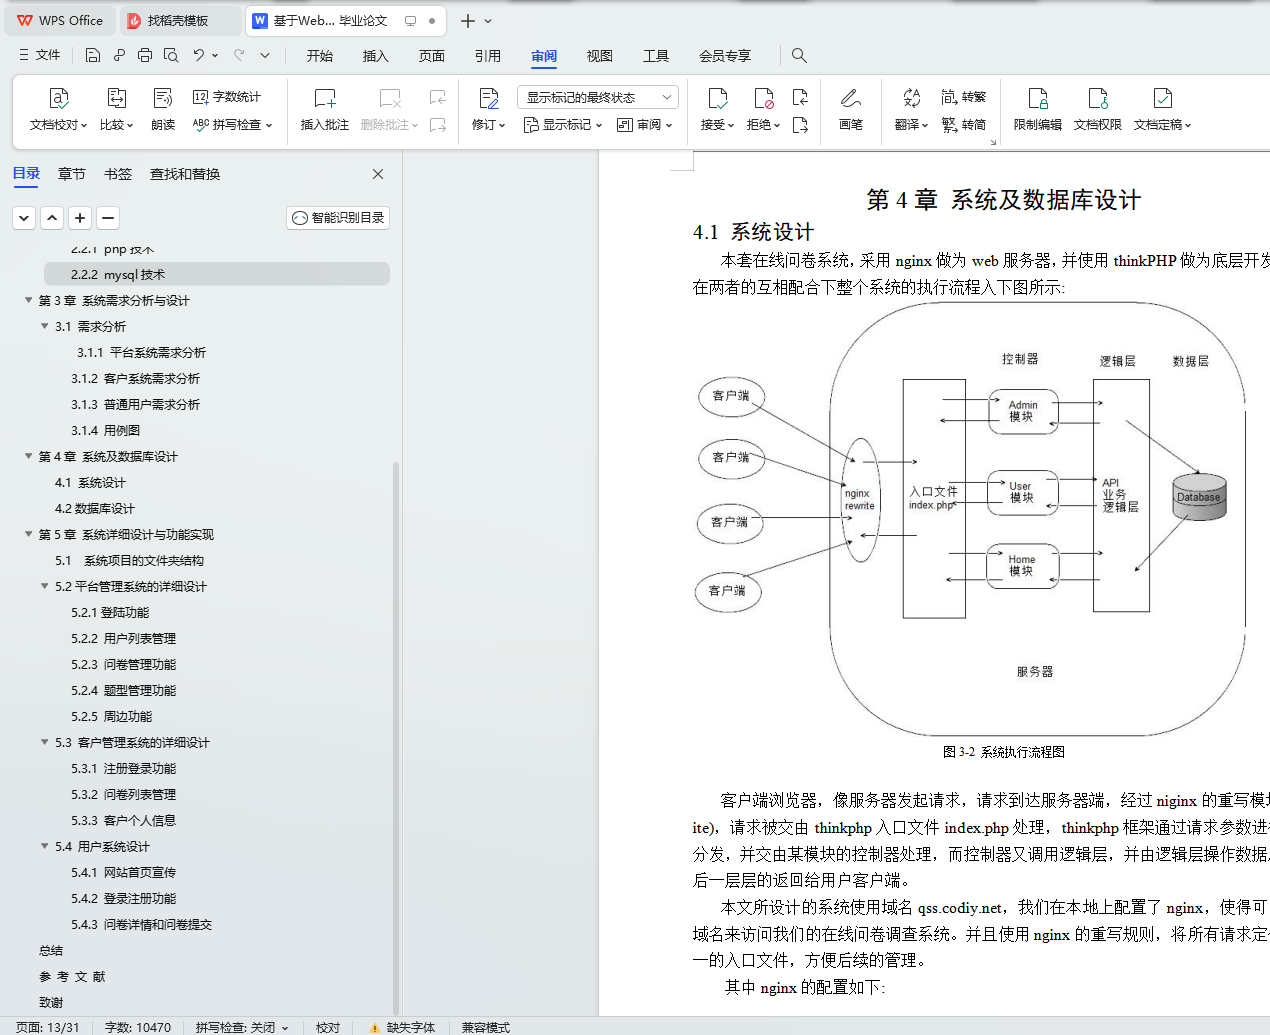Screen dimensions: 1270x1035
Task: Reject the change with 拒绝
Action: pyautogui.click(x=763, y=110)
